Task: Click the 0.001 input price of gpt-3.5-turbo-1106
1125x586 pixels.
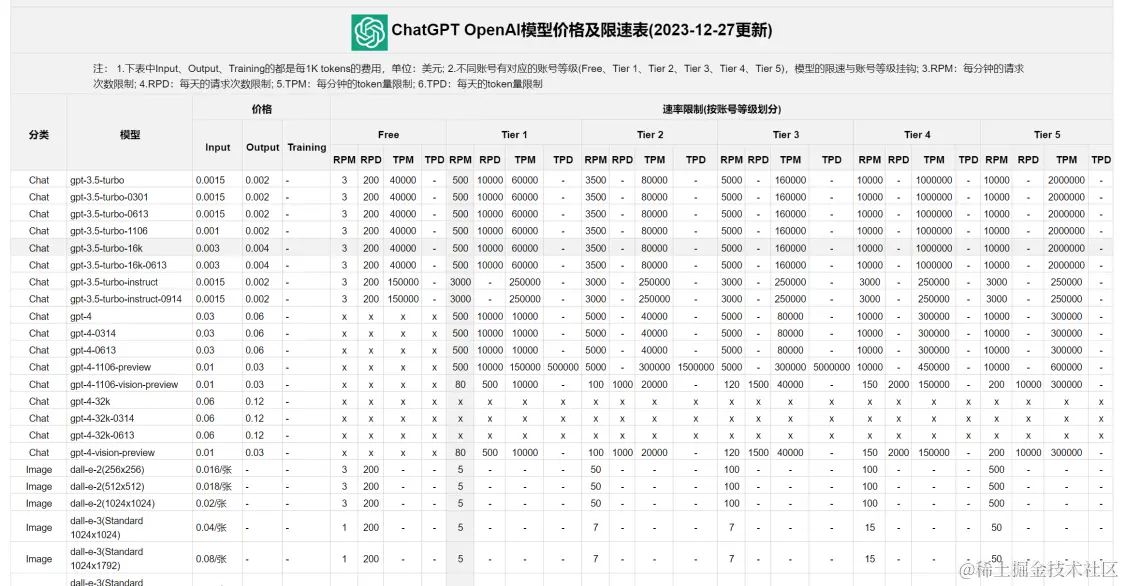Action: coord(207,231)
